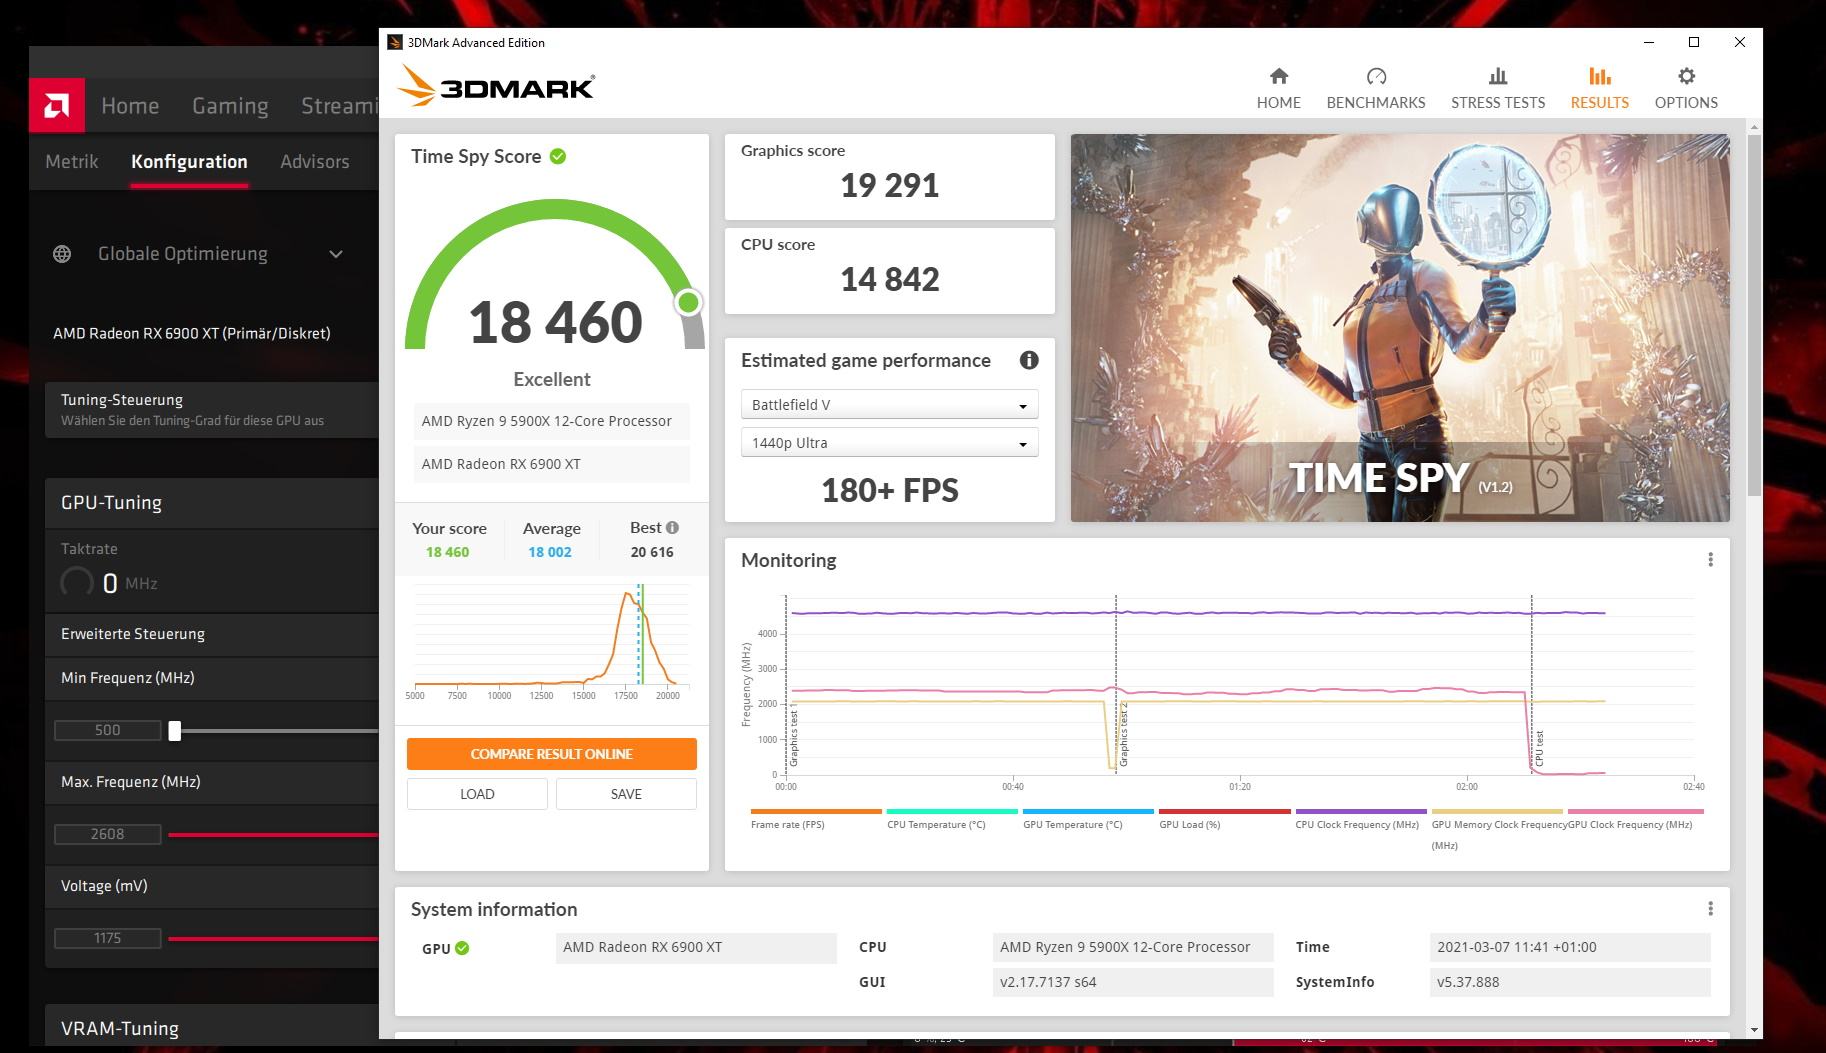Open the Battlefield V game dropdown
This screenshot has width=1826, height=1053.
point(889,405)
